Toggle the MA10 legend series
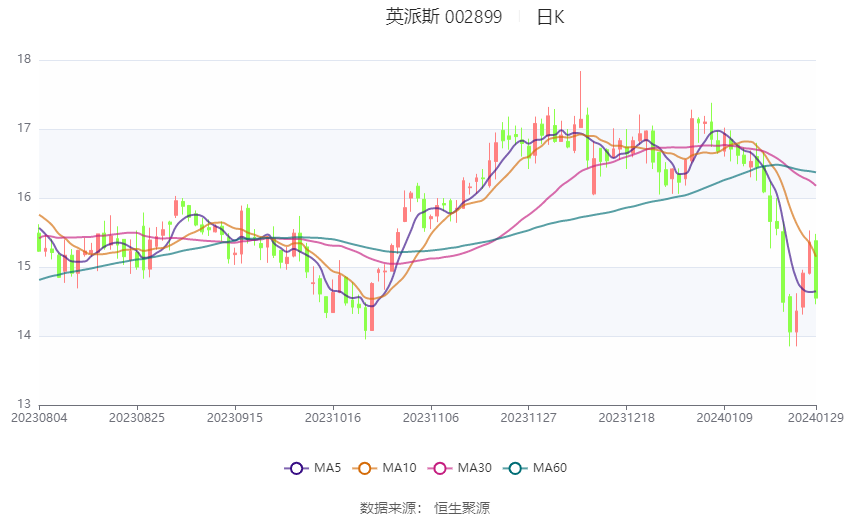Viewport: 850px width, 516px height. pyautogui.click(x=384, y=468)
